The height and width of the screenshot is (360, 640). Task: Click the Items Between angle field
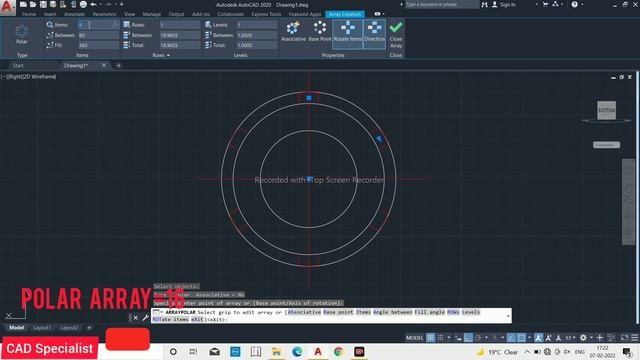[x=98, y=35]
